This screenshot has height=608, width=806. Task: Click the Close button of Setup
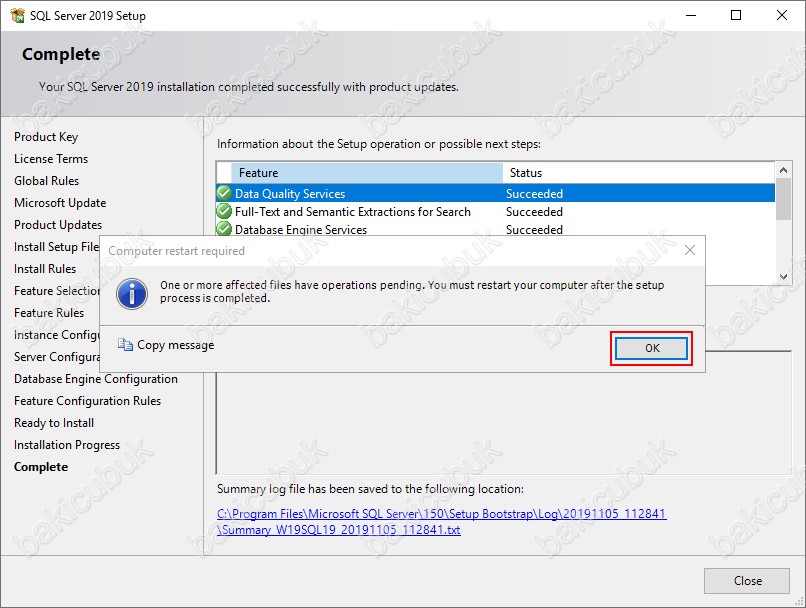747,581
